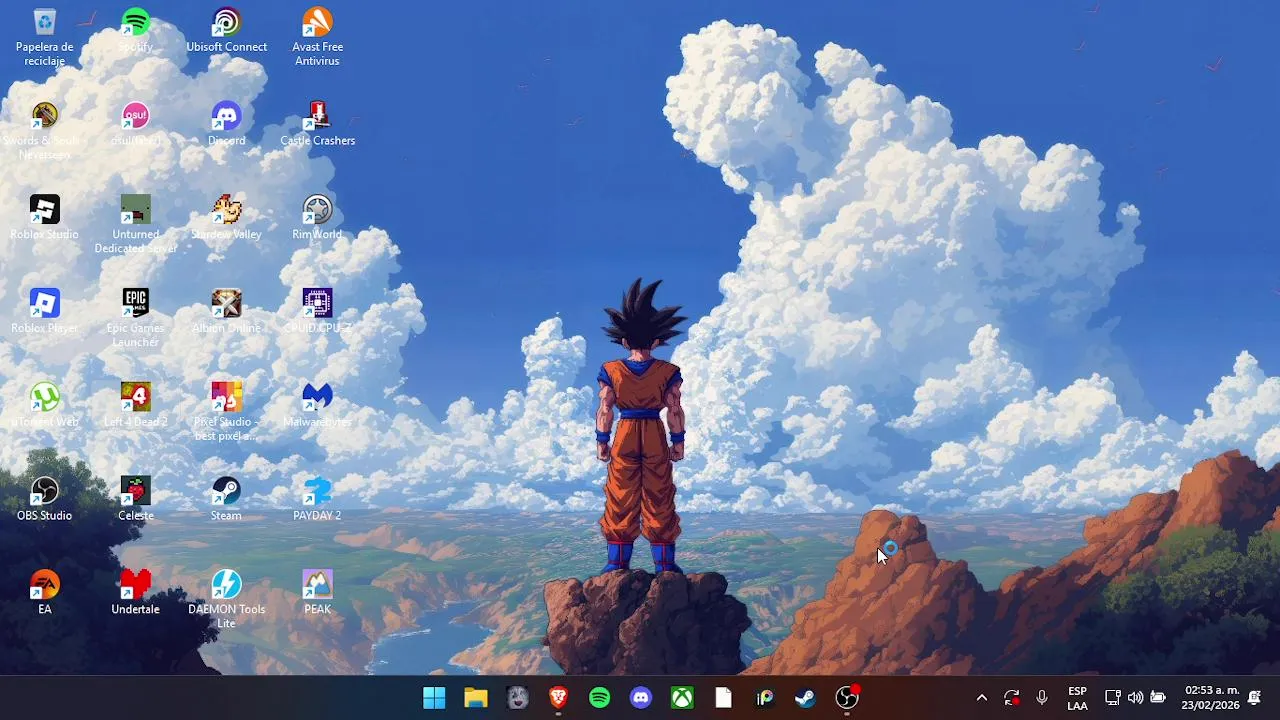The width and height of the screenshot is (1280, 720).
Task: Open the notification center bell icon
Action: click(x=1254, y=698)
